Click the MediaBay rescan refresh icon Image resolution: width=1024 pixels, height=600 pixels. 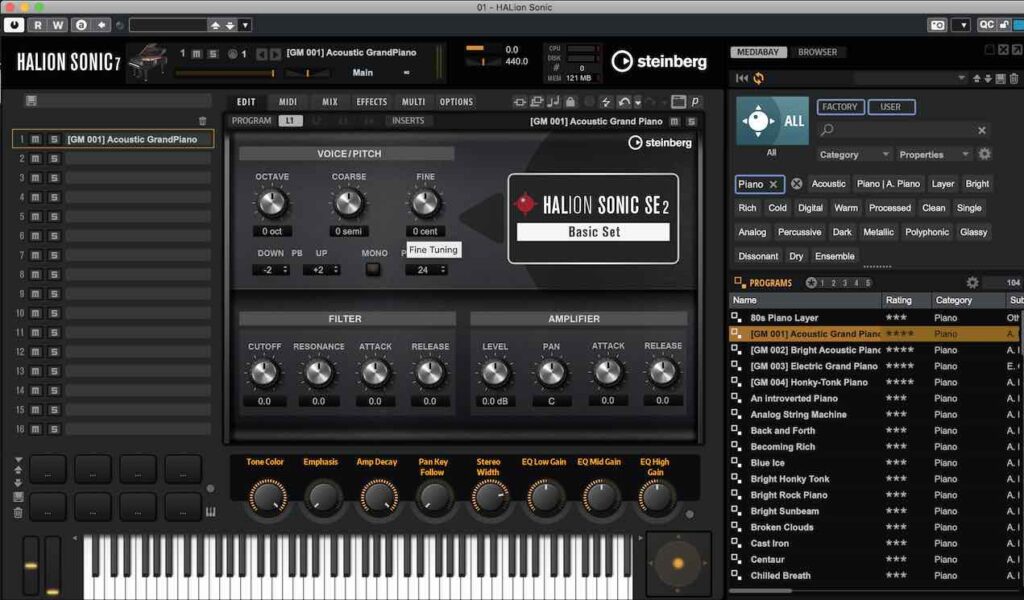758,77
